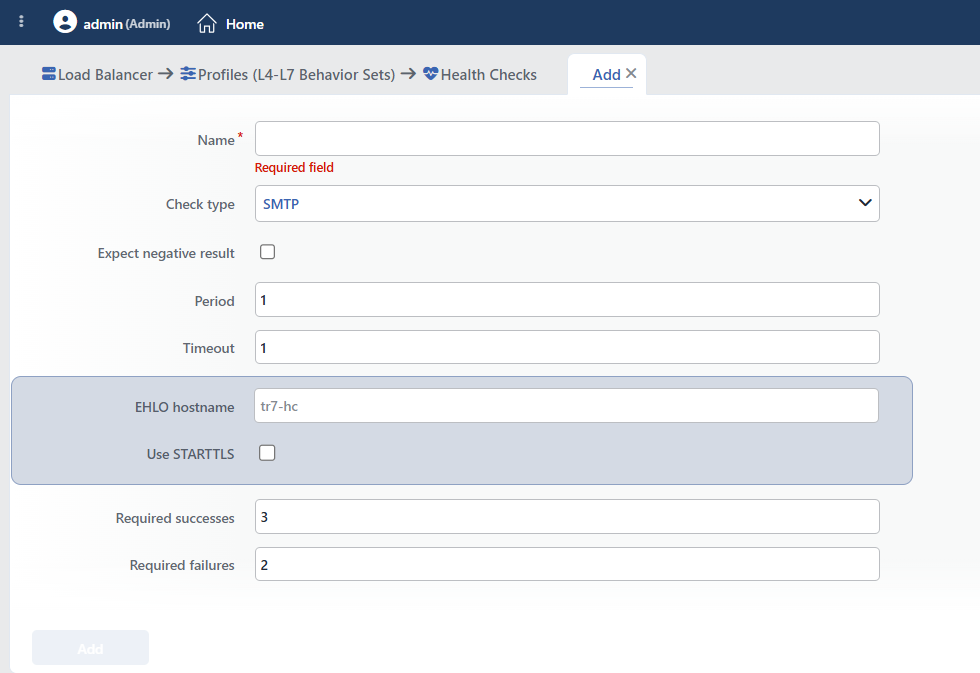The image size is (980, 673).
Task: Click the 'Period' label
Action: point(214,301)
